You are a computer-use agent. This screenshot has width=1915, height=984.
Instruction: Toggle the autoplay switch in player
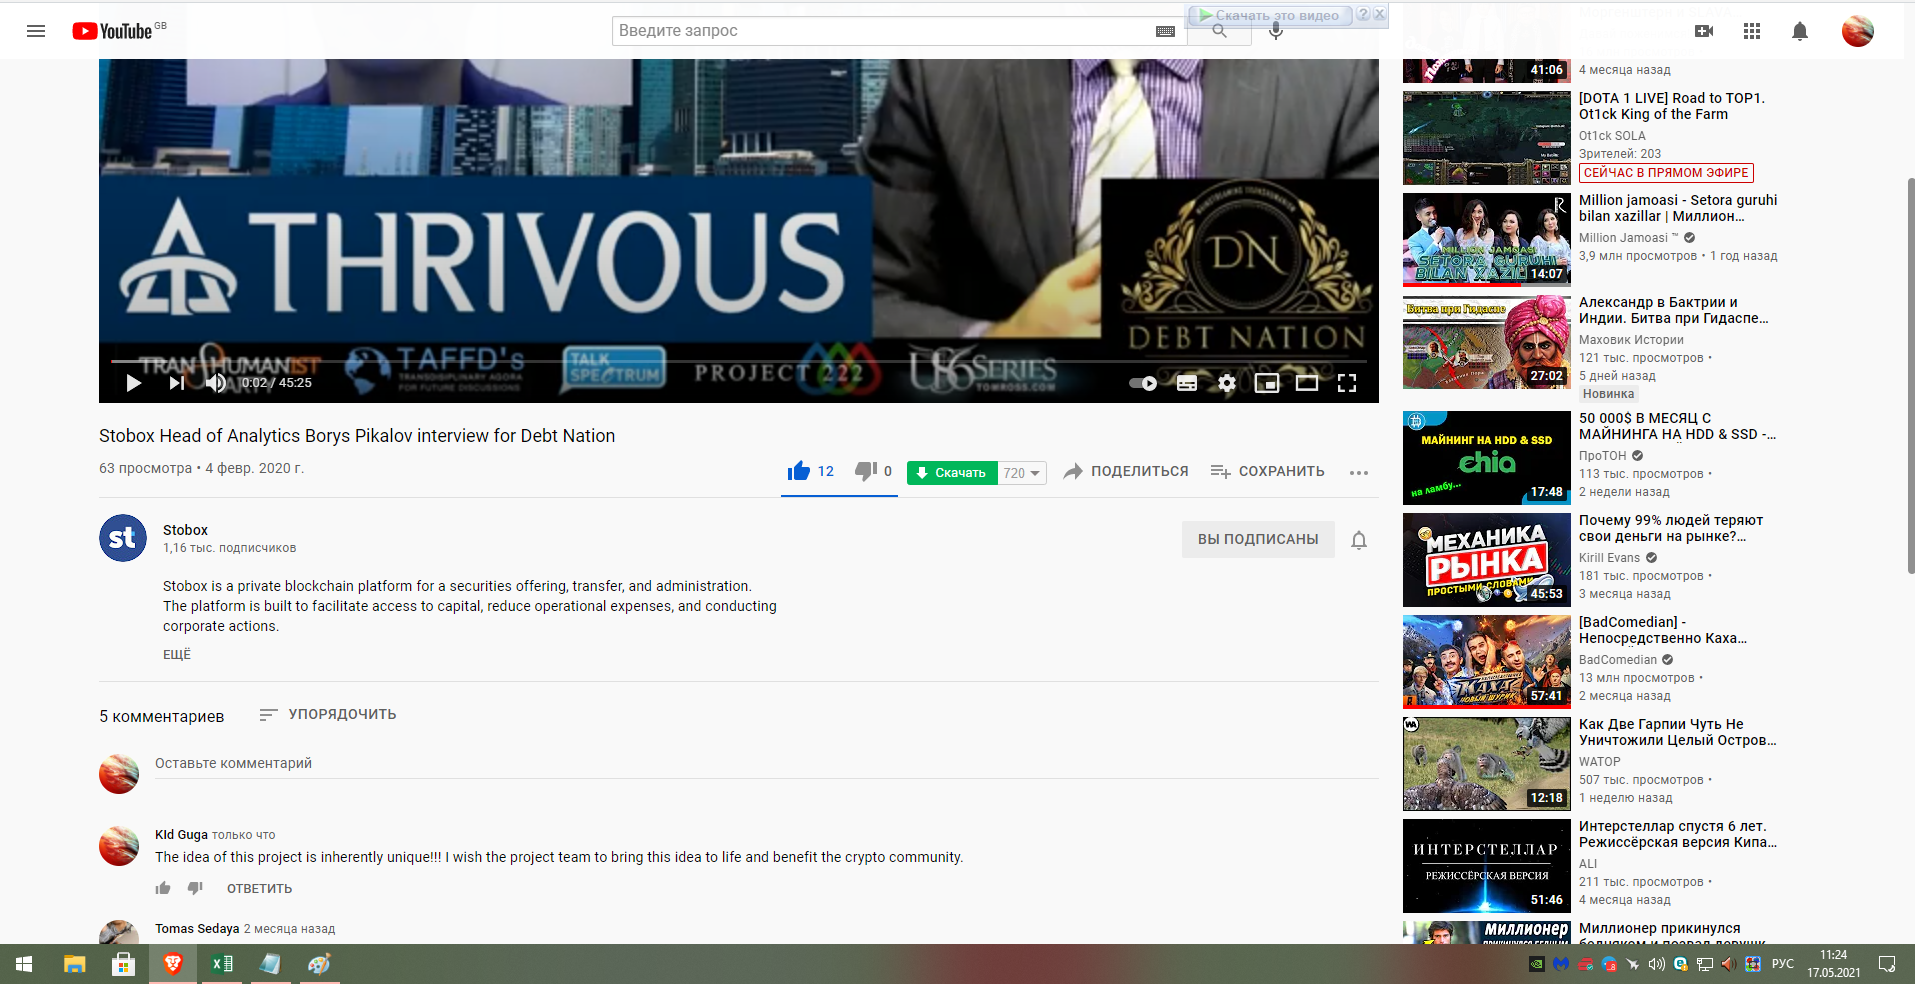click(1143, 383)
